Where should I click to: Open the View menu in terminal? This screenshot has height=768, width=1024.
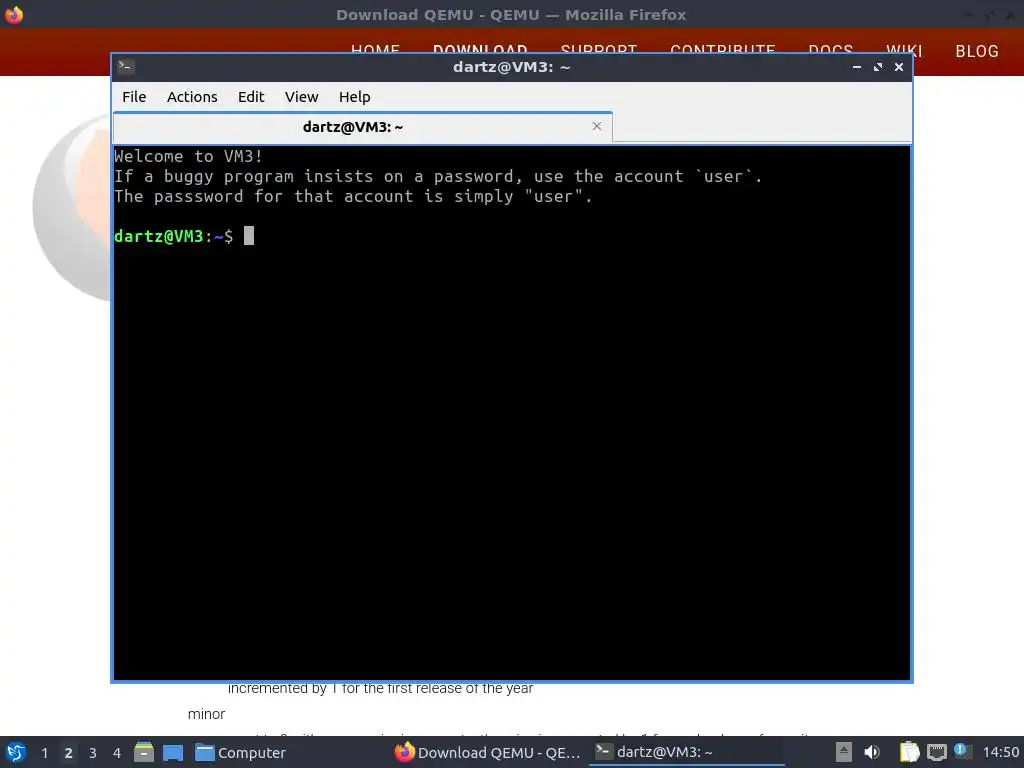(x=301, y=97)
